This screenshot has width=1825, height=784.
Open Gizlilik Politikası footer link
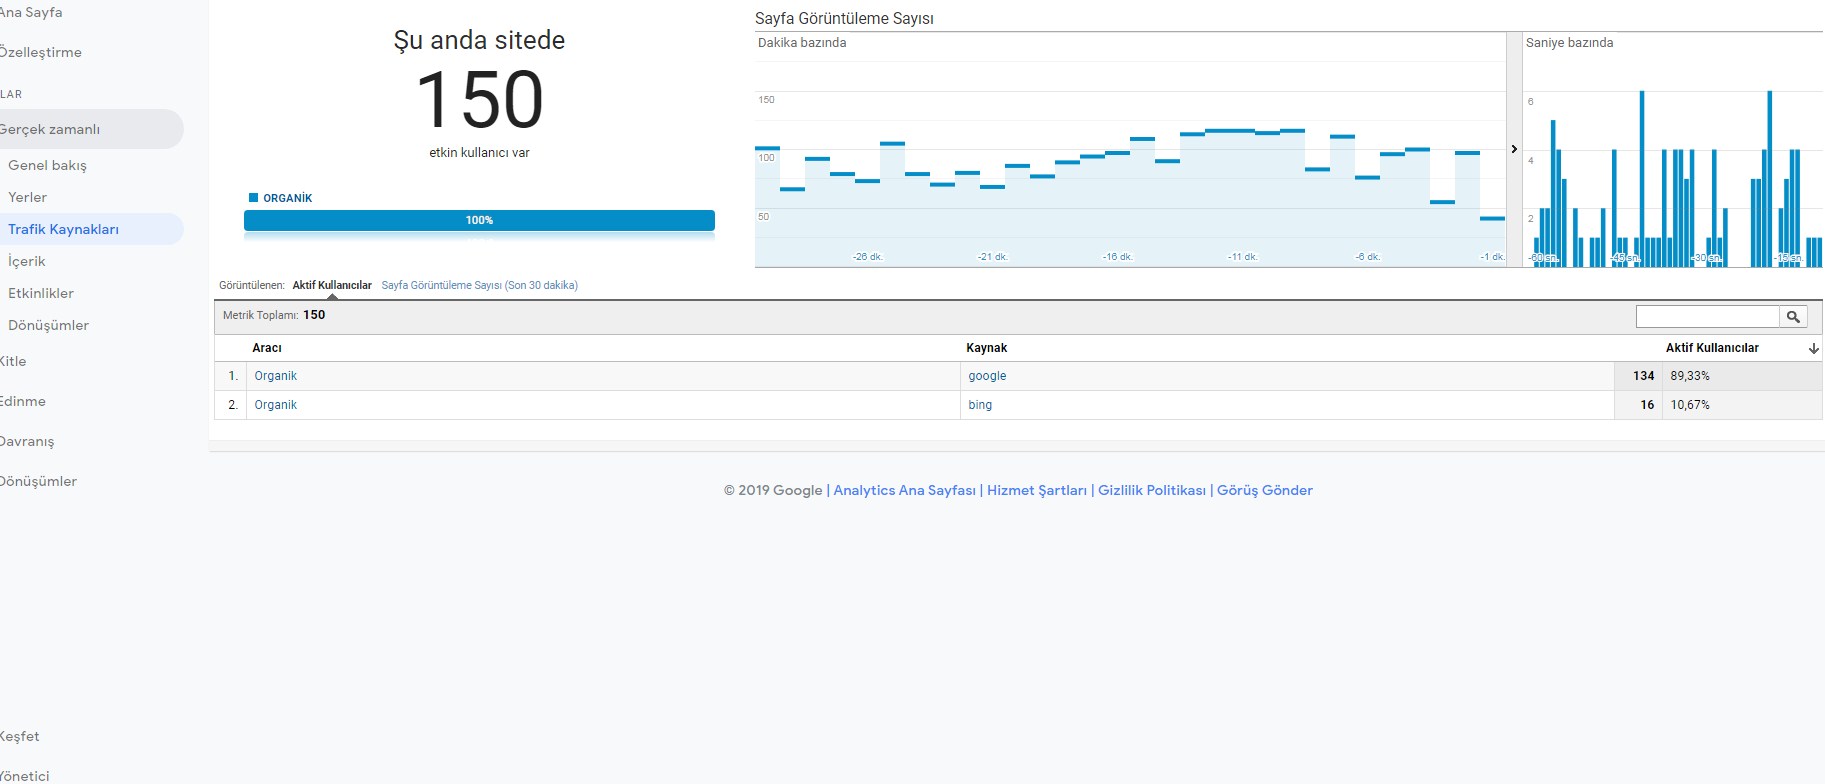[1152, 490]
